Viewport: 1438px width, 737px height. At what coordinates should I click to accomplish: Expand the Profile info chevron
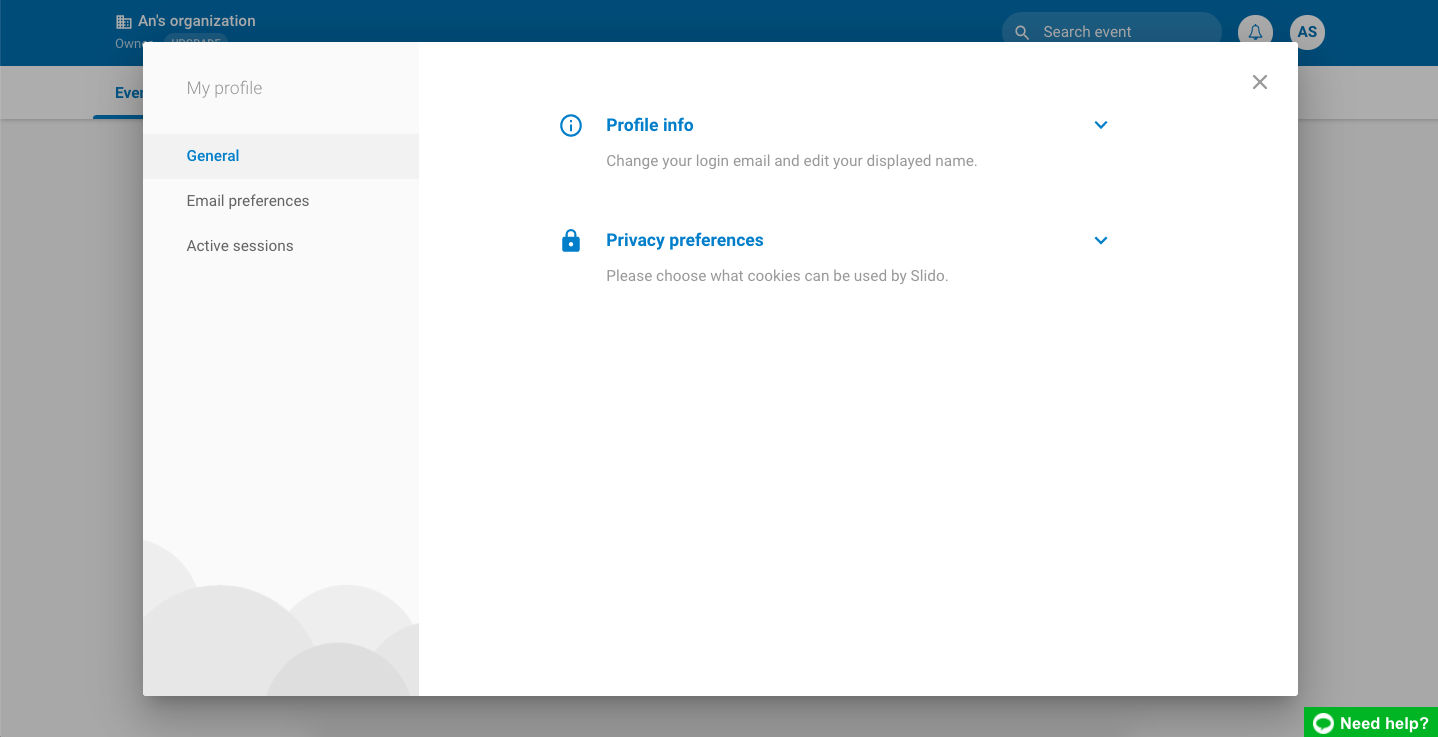[1101, 125]
